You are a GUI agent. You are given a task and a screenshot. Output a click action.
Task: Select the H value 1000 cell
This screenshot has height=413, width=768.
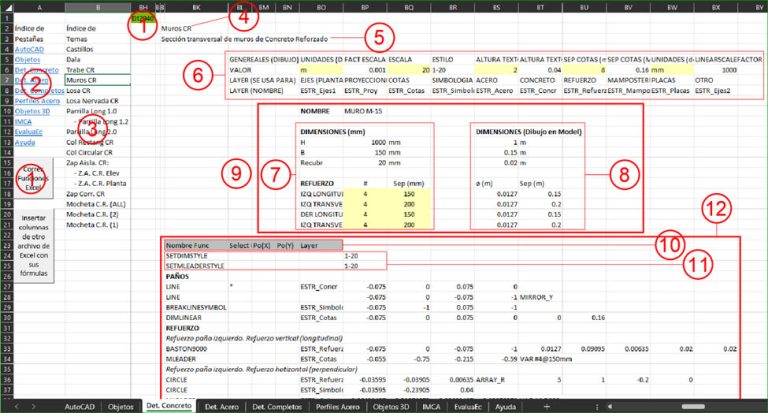[x=365, y=143]
